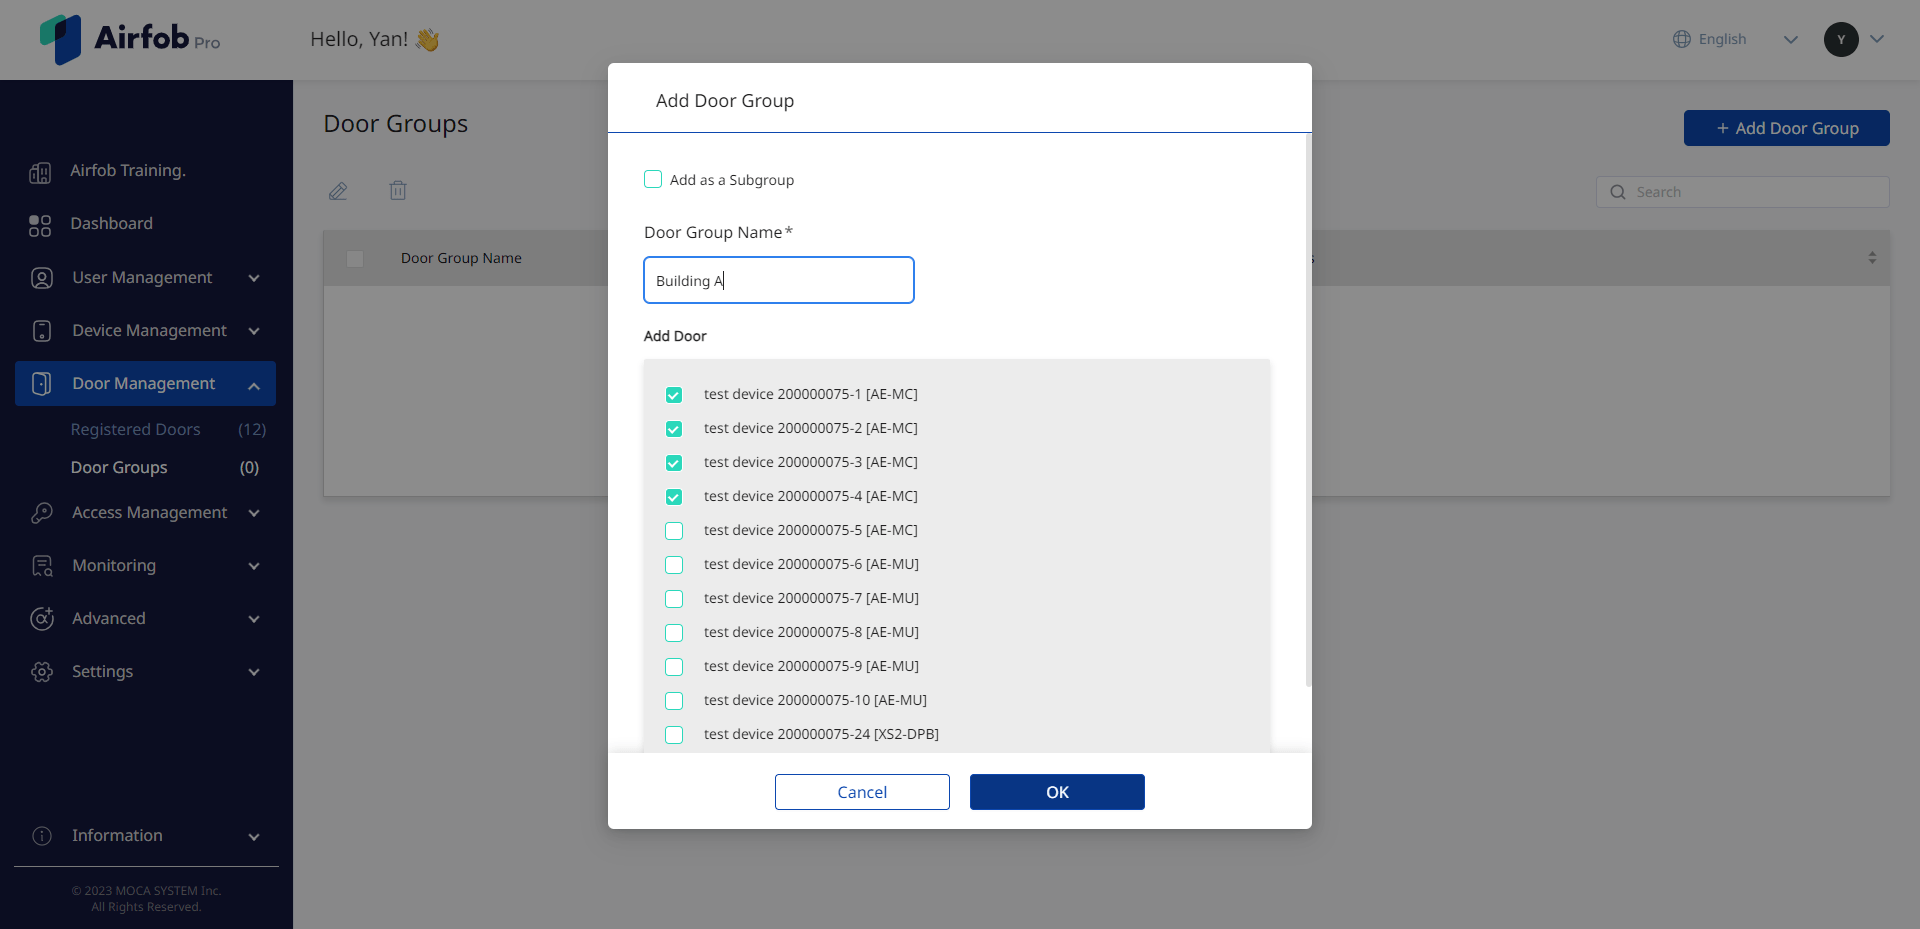Check test device 200000075-5 [AE-MC]
Image resolution: width=1920 pixels, height=929 pixels.
pyautogui.click(x=674, y=531)
